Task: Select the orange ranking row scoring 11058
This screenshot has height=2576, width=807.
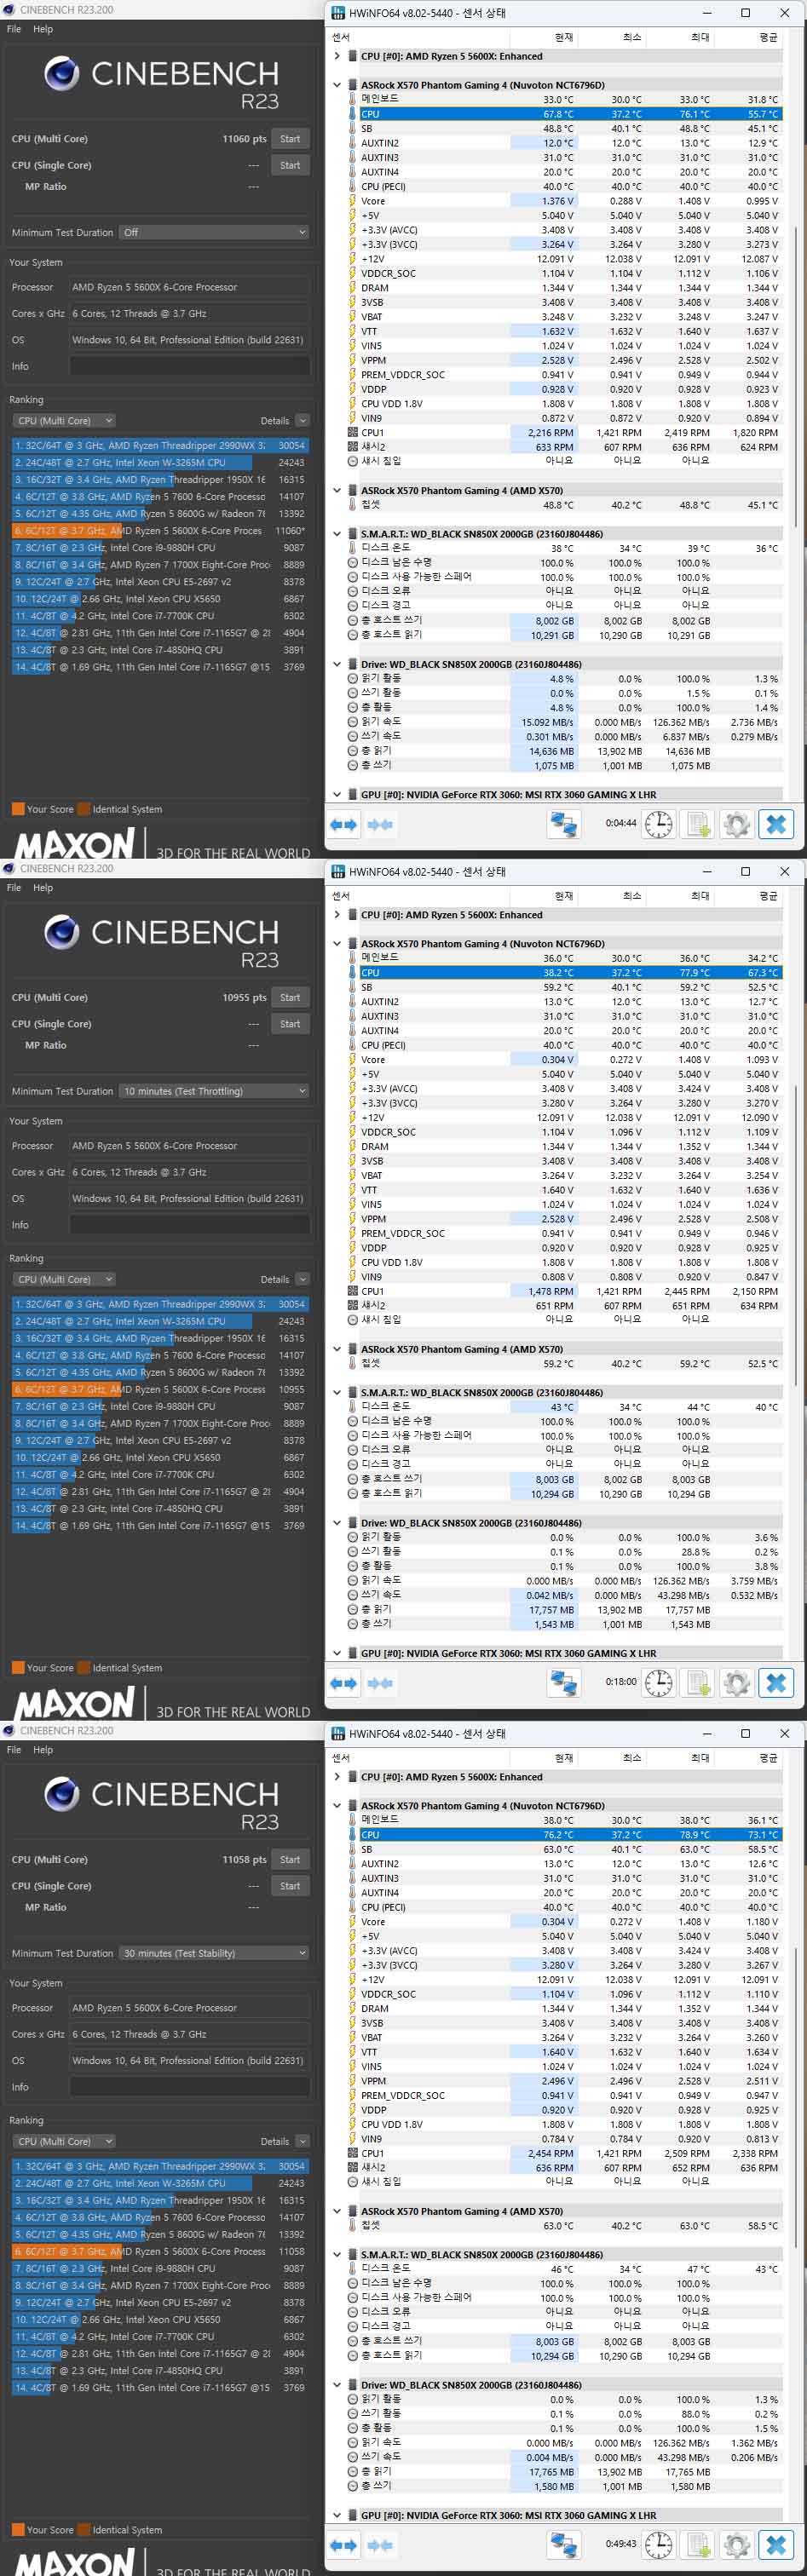Action: coord(160,2252)
